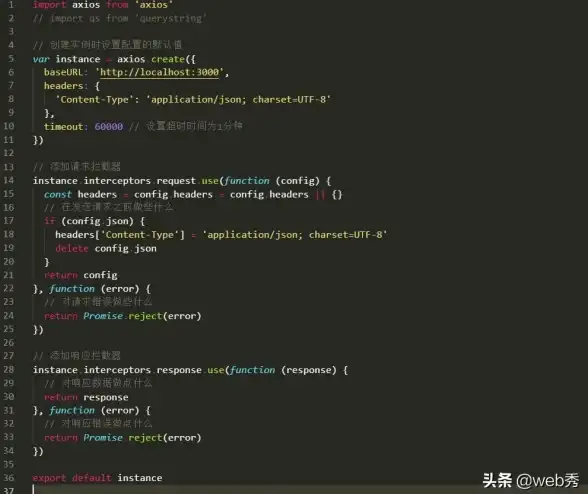The width and height of the screenshot is (588, 494).
Task: Open the http://localhost:3000 URL
Action: pyautogui.click(x=159, y=72)
